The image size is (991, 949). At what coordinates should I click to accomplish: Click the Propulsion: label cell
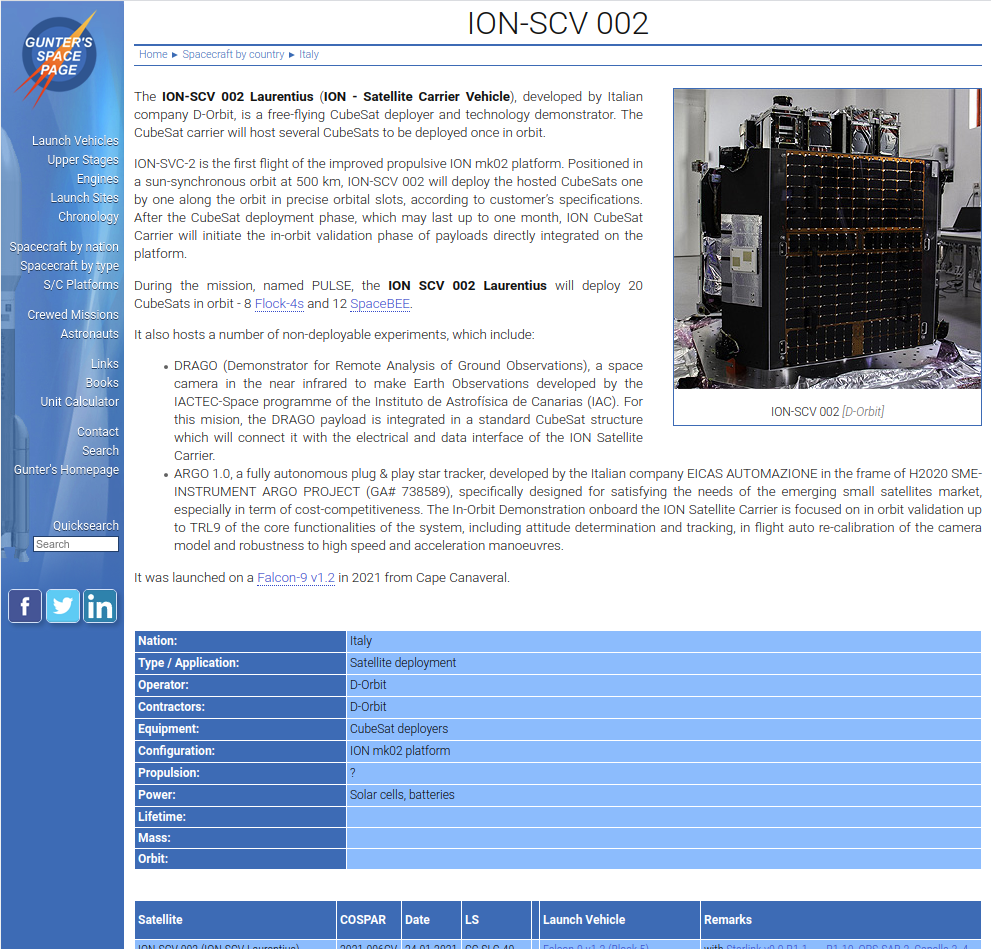pyautogui.click(x=240, y=773)
